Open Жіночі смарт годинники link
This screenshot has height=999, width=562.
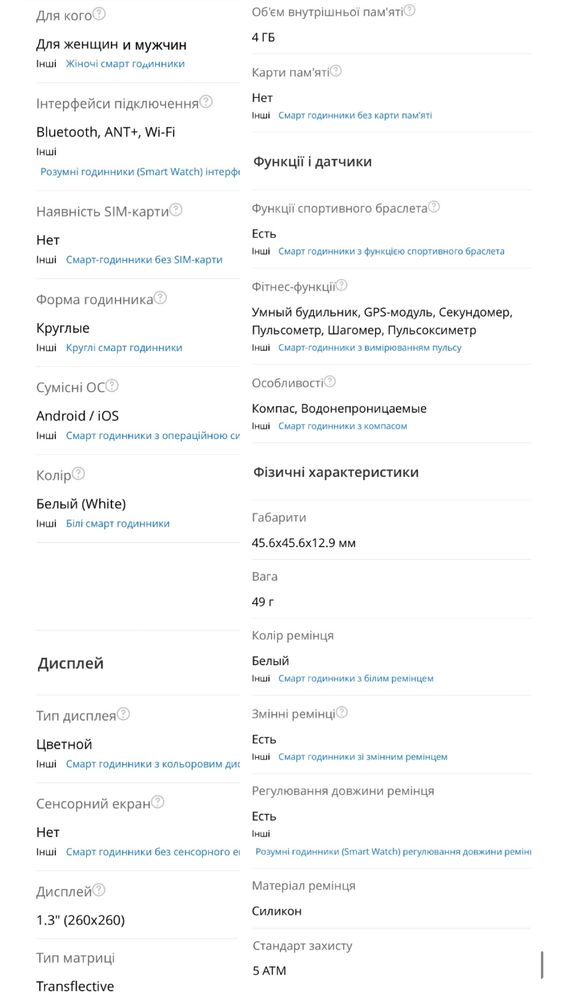coord(125,64)
